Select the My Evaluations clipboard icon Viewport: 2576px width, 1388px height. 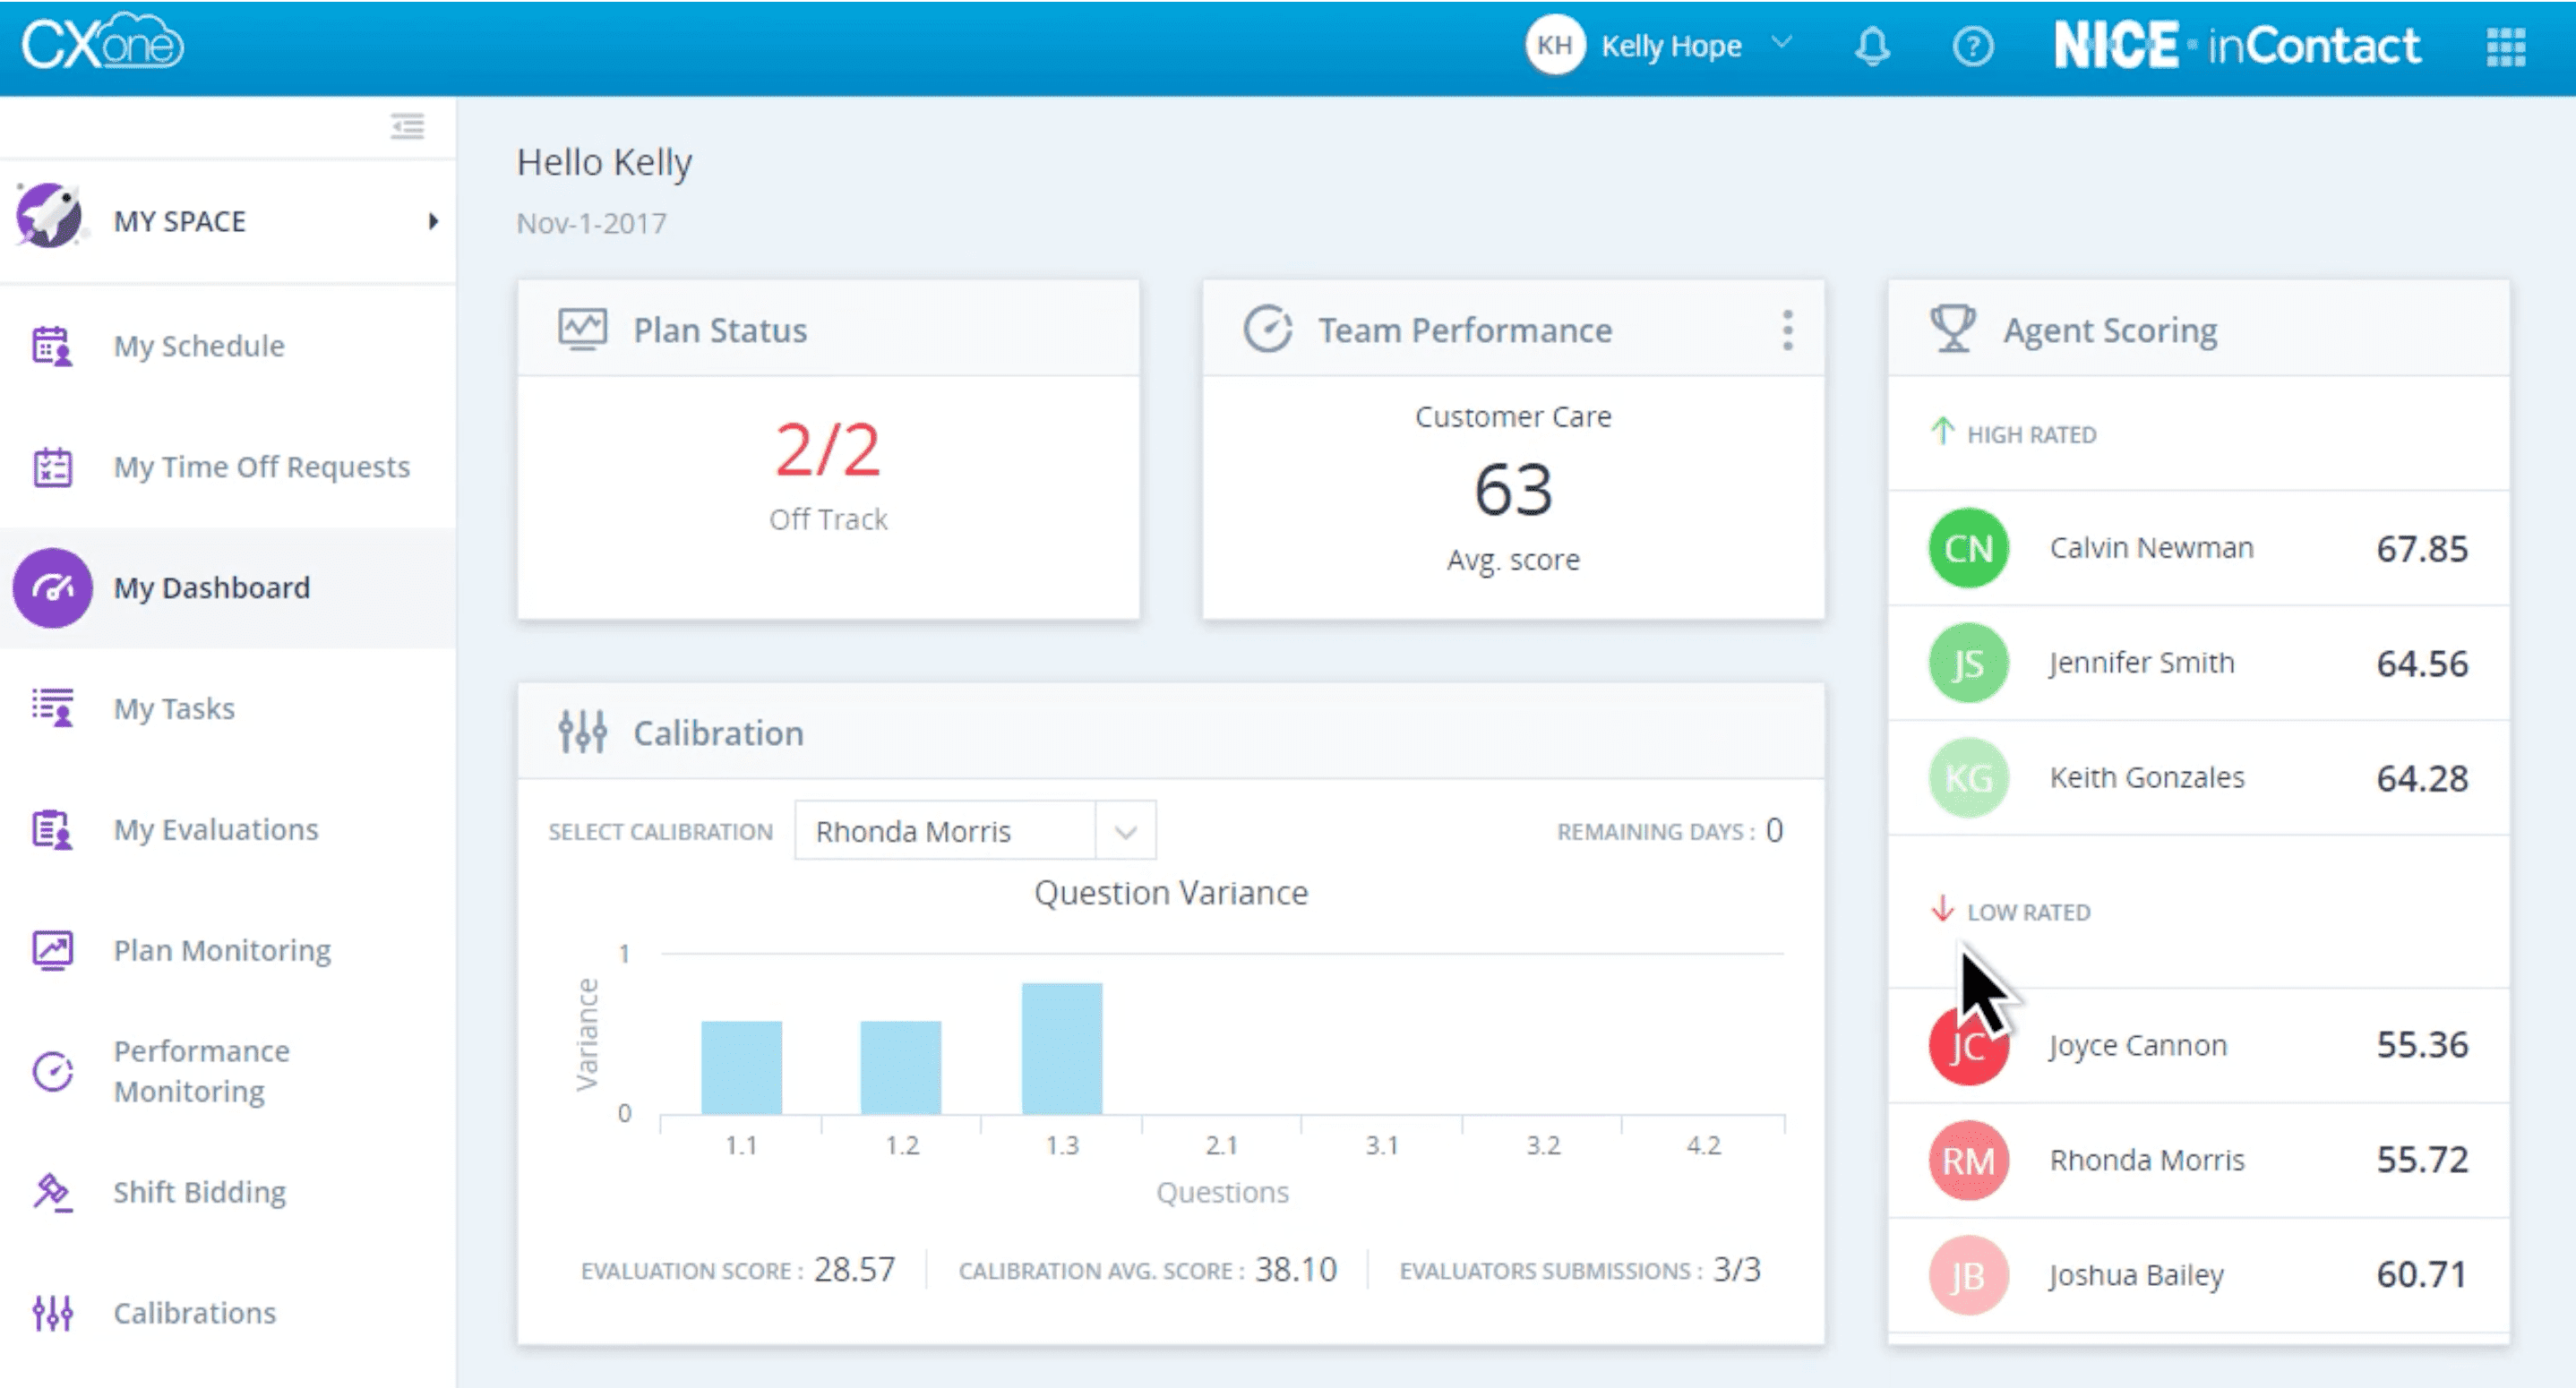[52, 829]
